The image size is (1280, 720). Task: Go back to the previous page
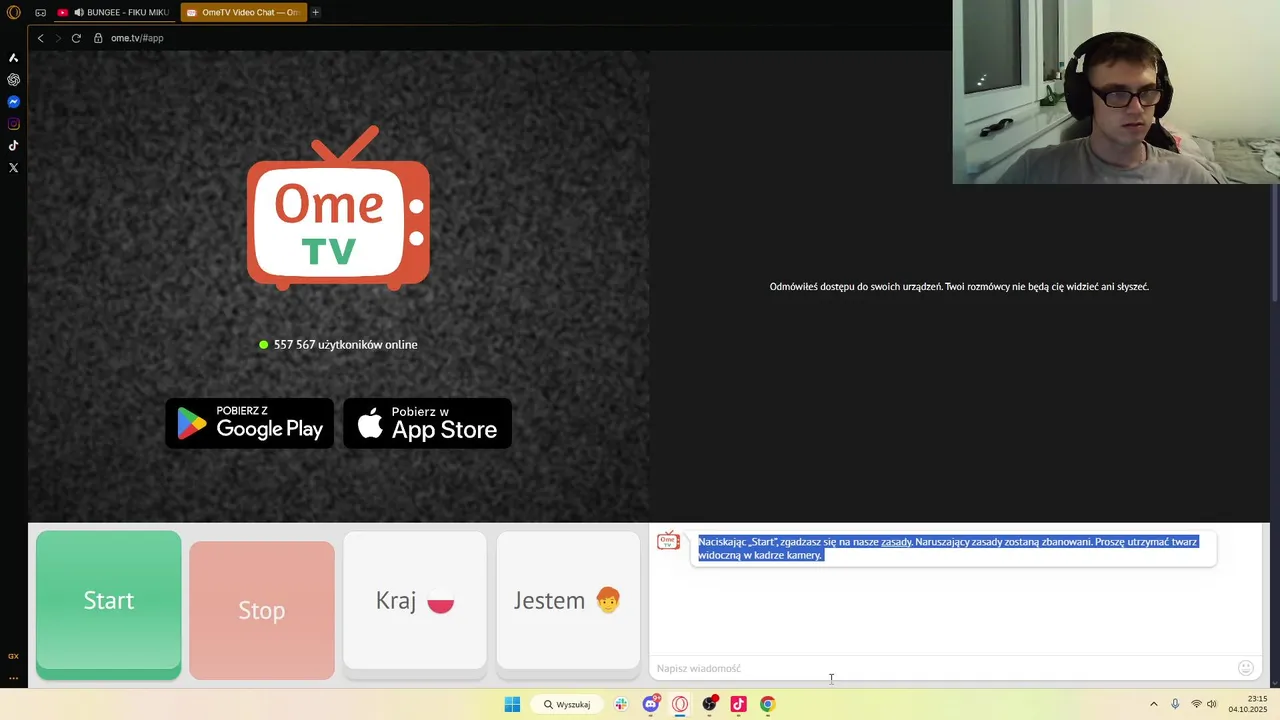tap(40, 38)
